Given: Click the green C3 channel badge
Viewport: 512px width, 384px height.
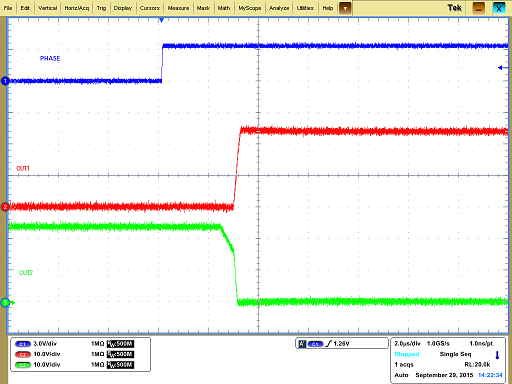Looking at the screenshot, I should tap(23, 365).
